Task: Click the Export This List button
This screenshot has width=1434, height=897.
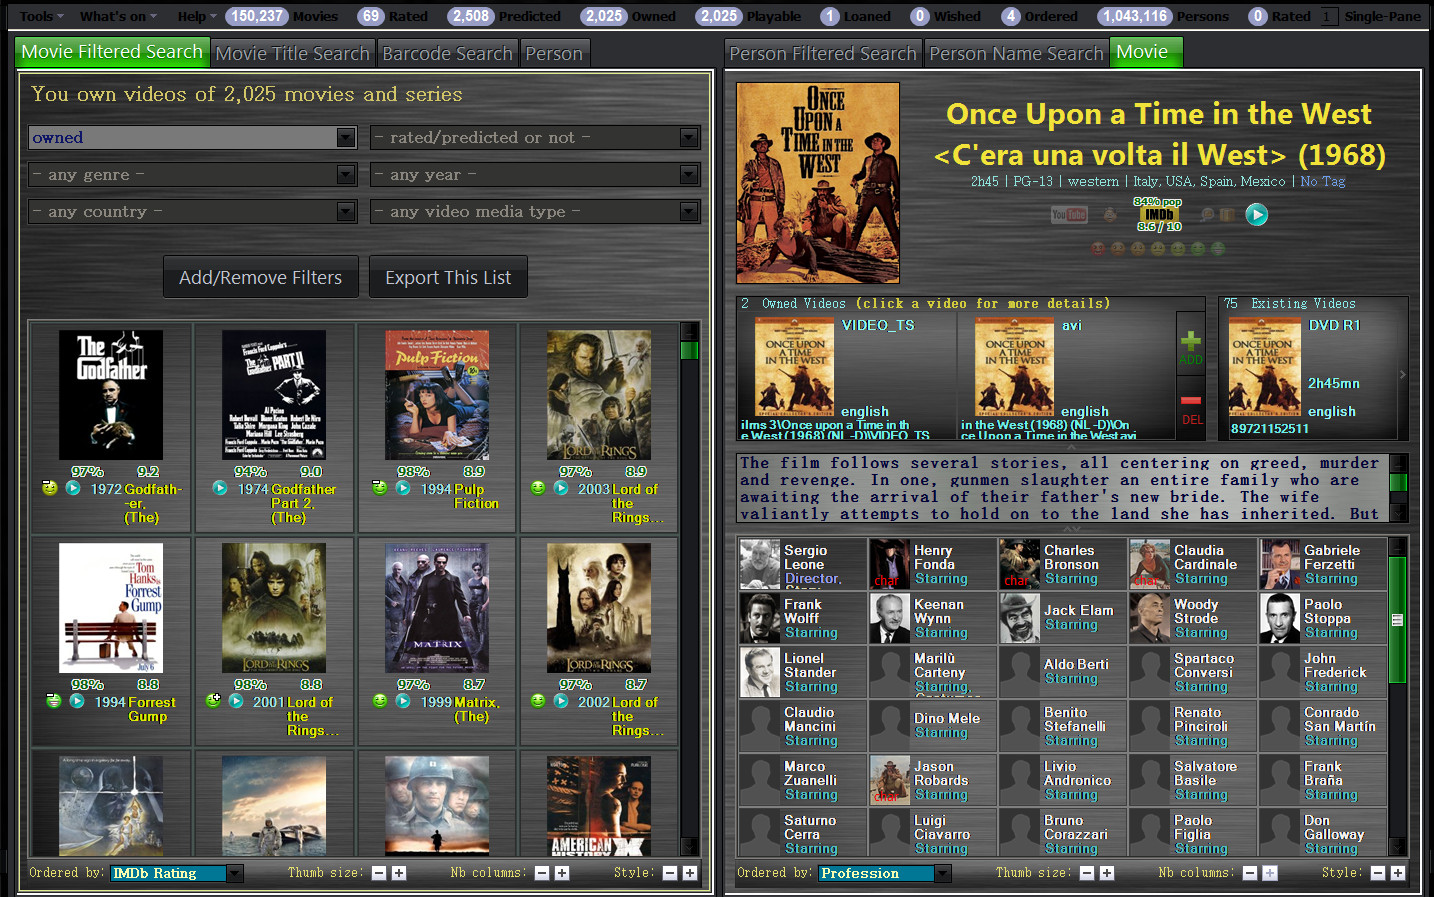Action: [x=448, y=277]
